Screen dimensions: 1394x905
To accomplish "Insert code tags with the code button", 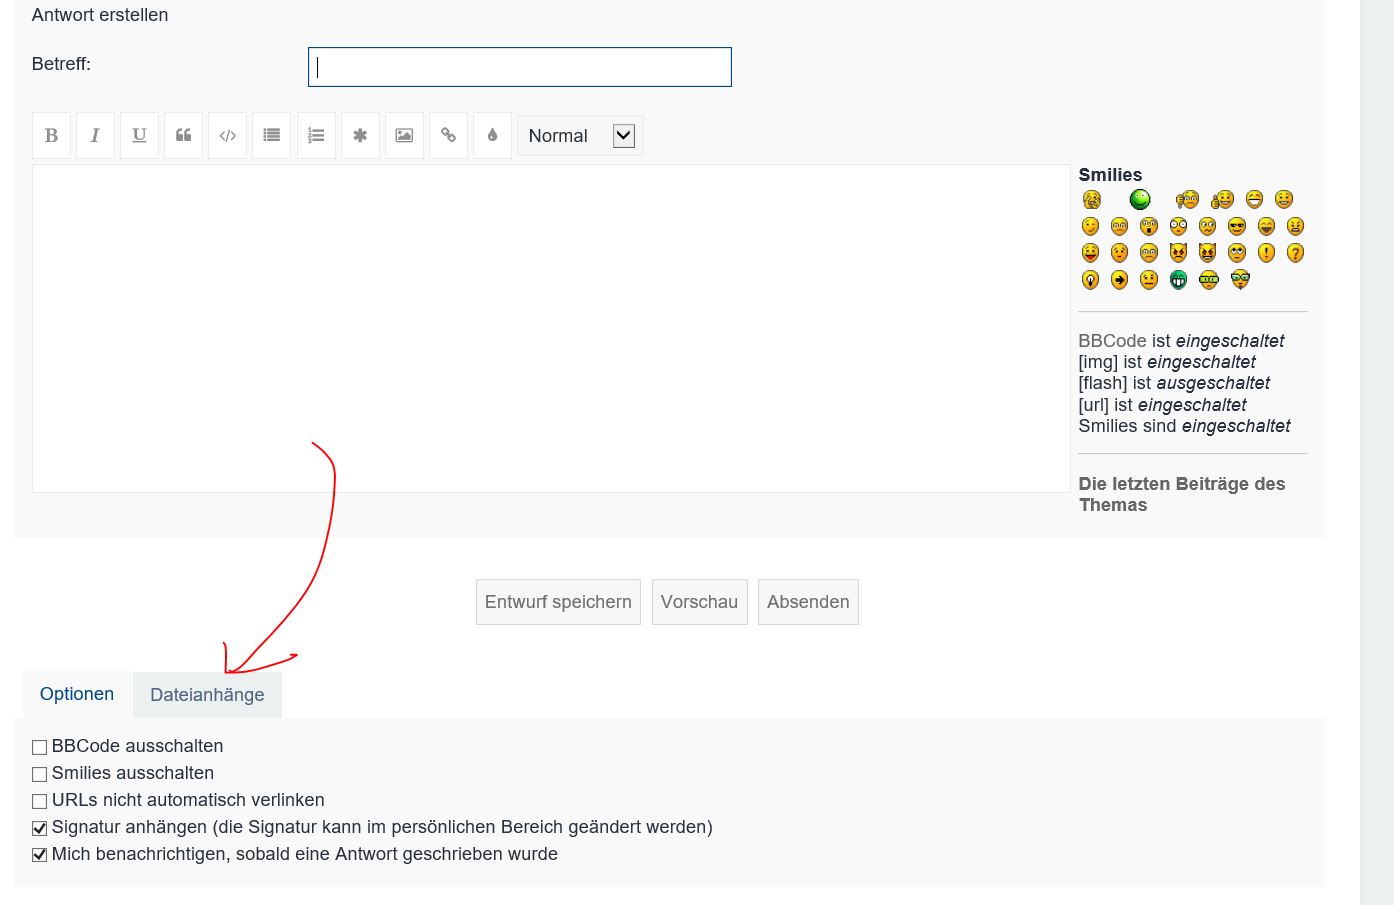I will (227, 136).
